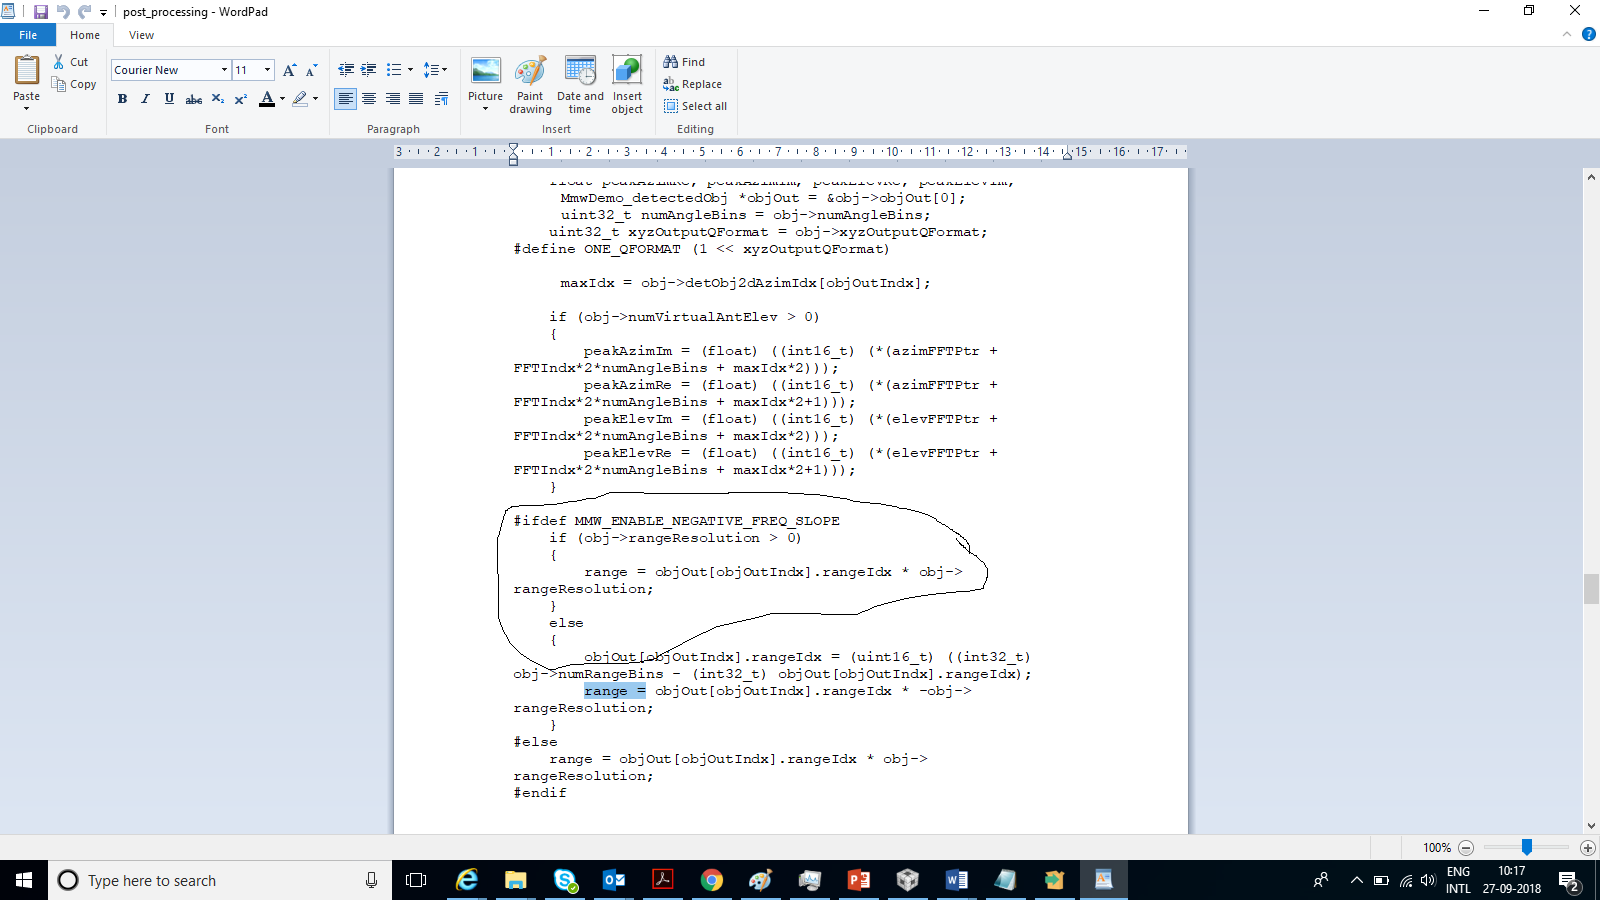Click Find in Editing group
This screenshot has width=1600, height=900.
coord(684,62)
